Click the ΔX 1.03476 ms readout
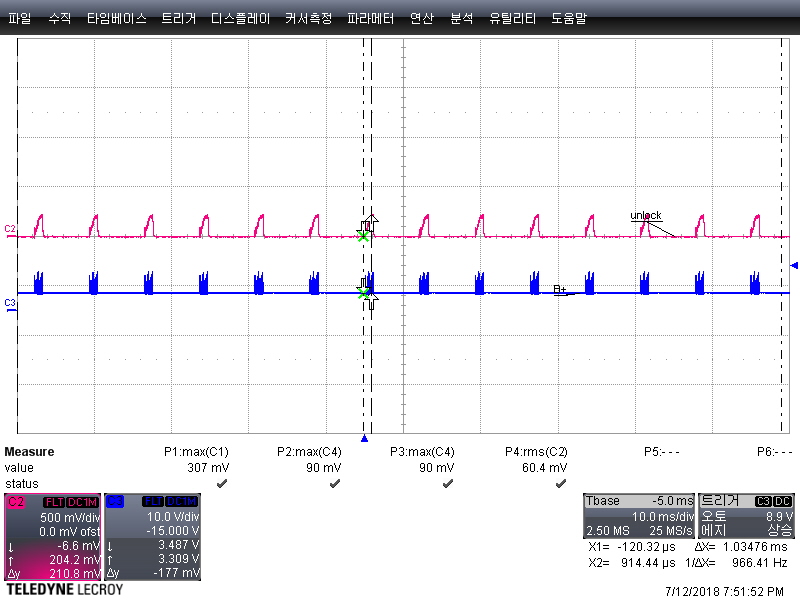The height and width of the screenshot is (600, 800). click(741, 547)
